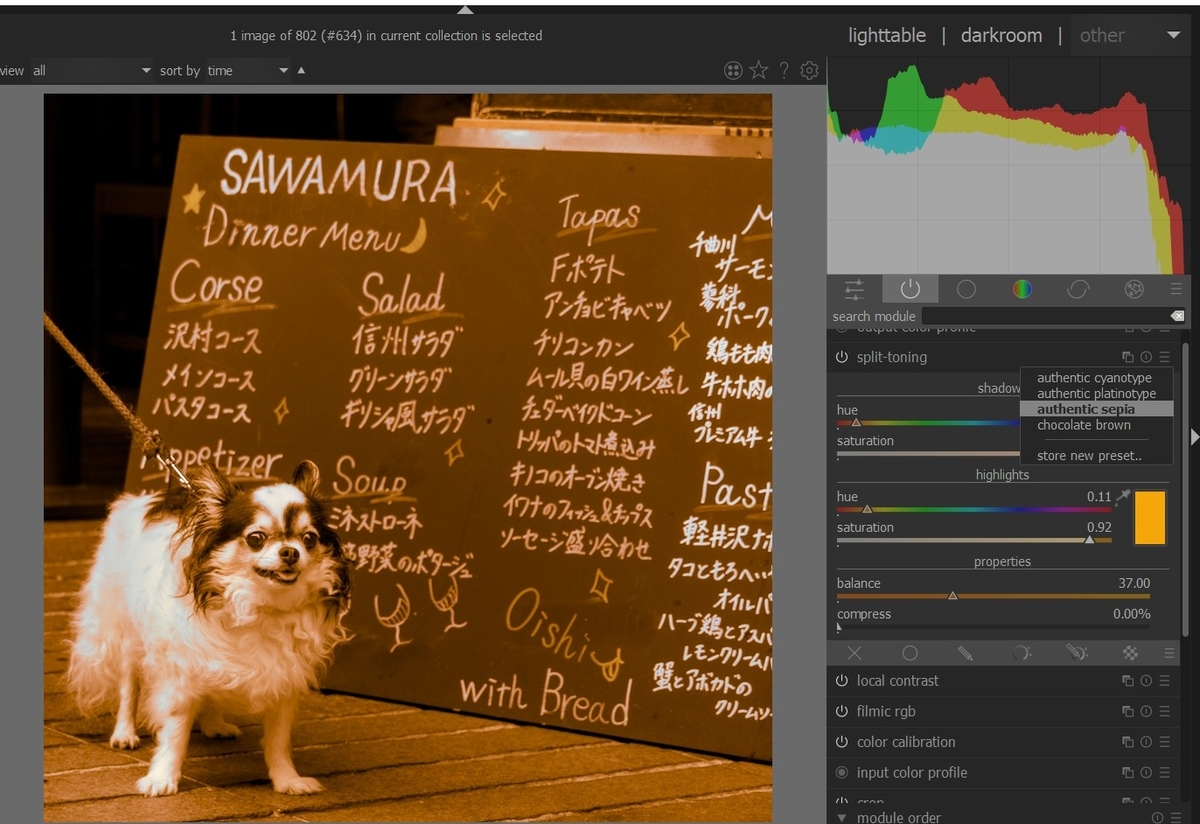Select the no mask (X) blending option

tap(854, 653)
